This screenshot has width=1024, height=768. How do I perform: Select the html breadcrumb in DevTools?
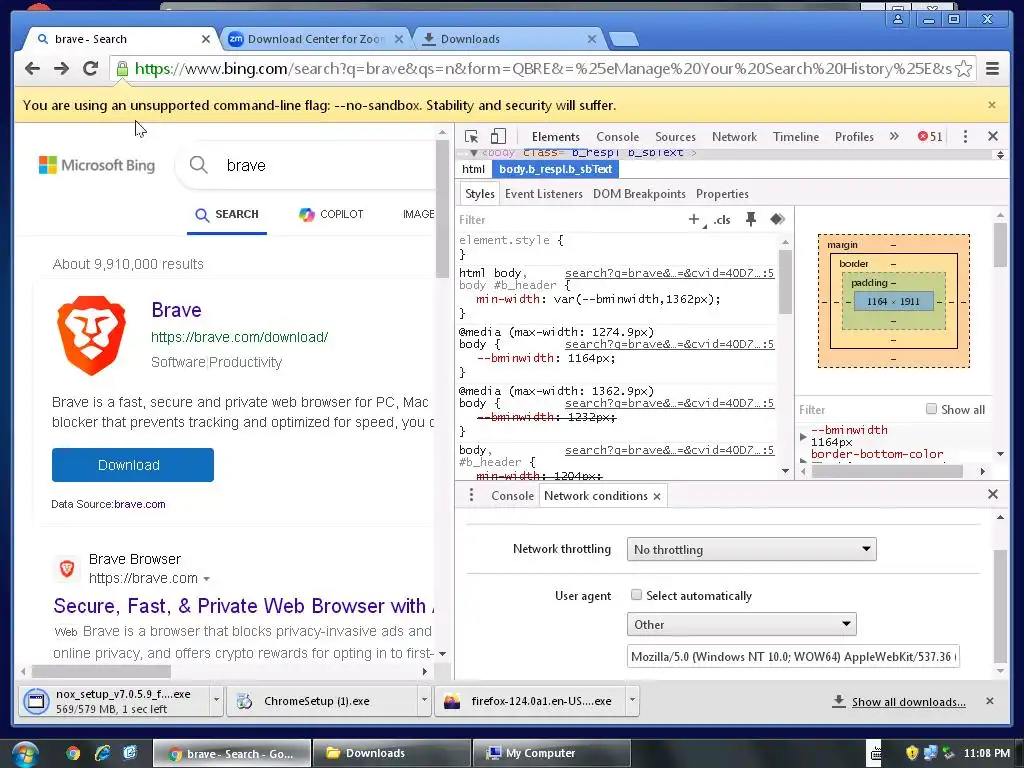click(473, 169)
